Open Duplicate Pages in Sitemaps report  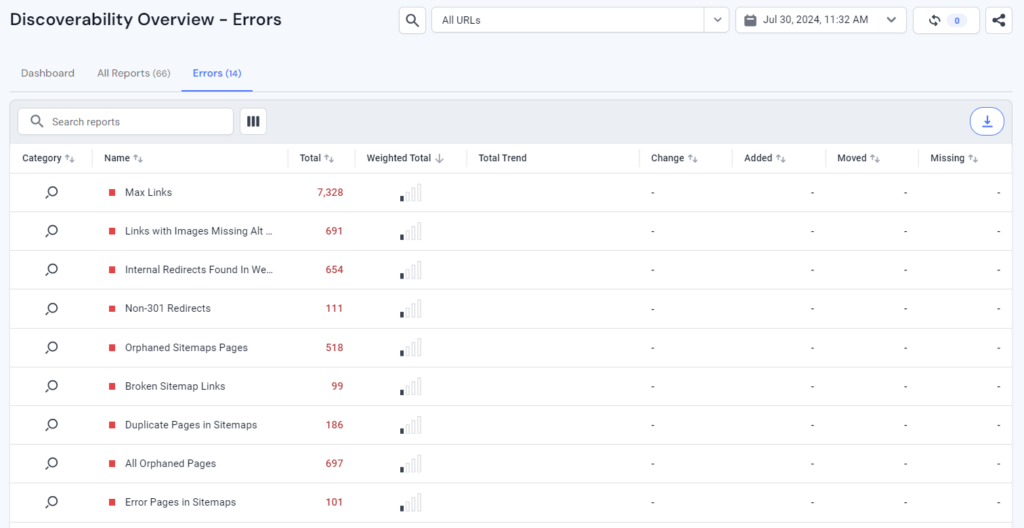pos(190,425)
